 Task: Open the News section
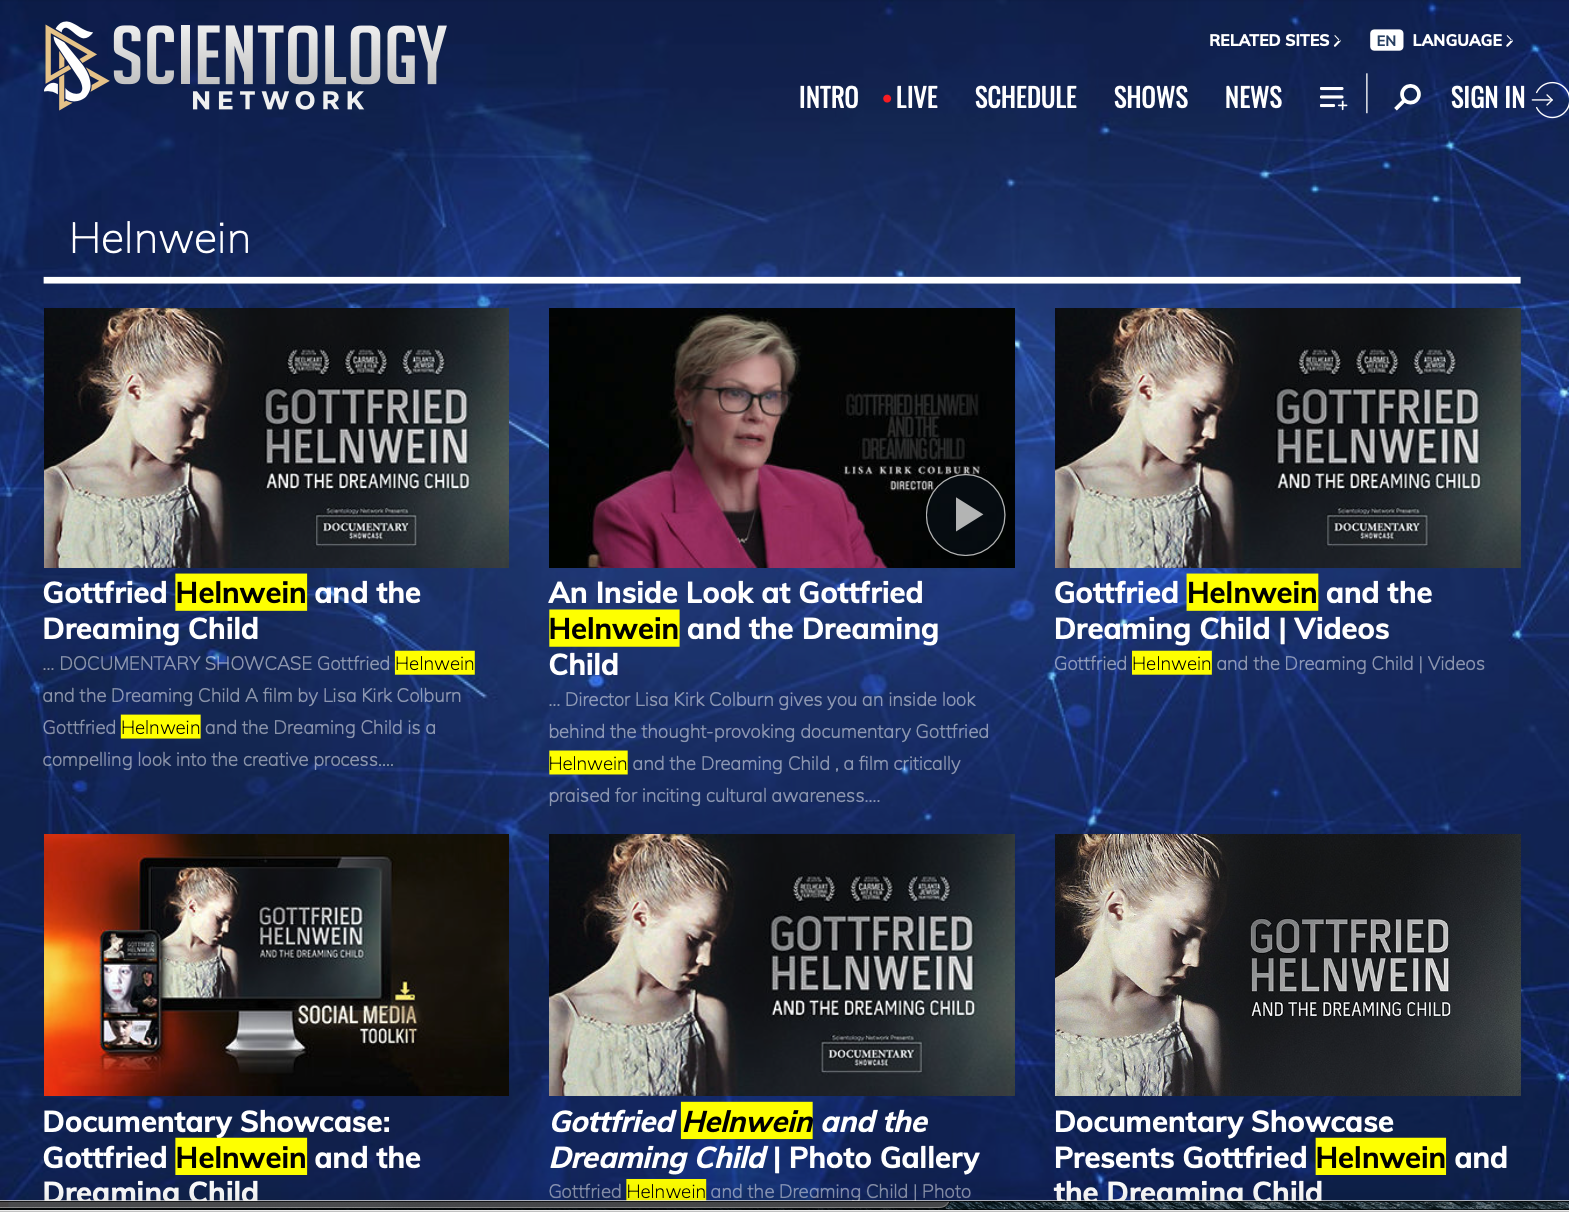(x=1253, y=98)
